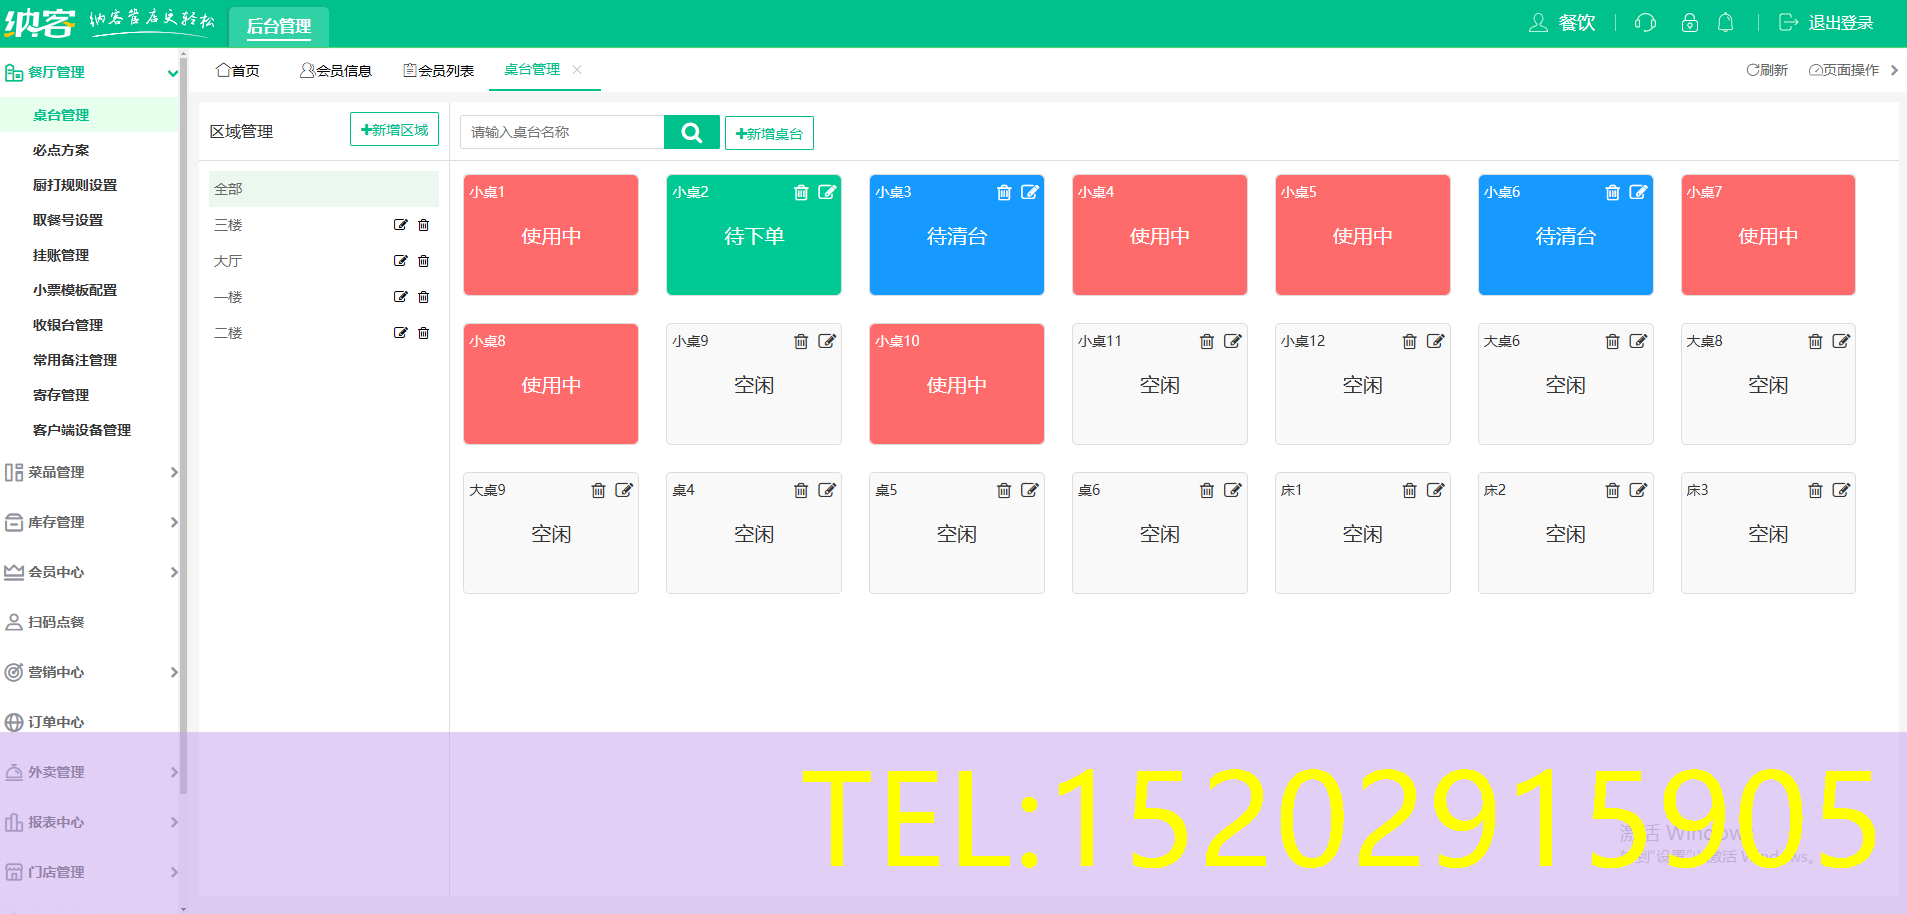Click the lock screen icon
Image resolution: width=1907 pixels, height=914 pixels.
(1689, 23)
